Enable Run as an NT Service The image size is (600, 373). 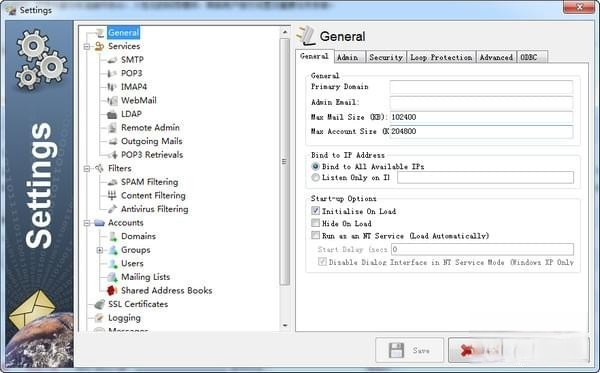tap(315, 235)
